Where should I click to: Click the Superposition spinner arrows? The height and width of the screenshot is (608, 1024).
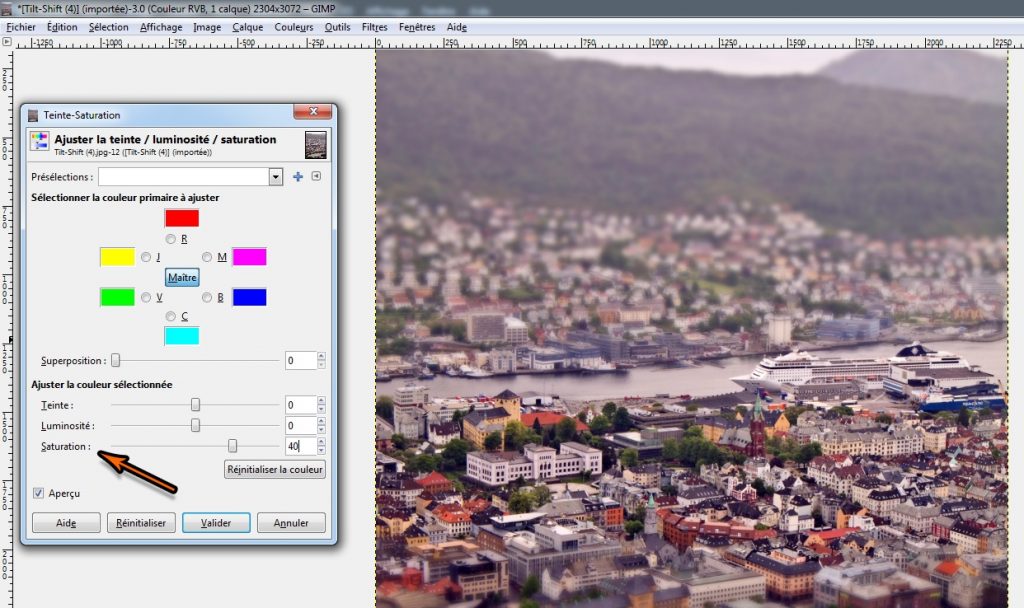[321, 360]
